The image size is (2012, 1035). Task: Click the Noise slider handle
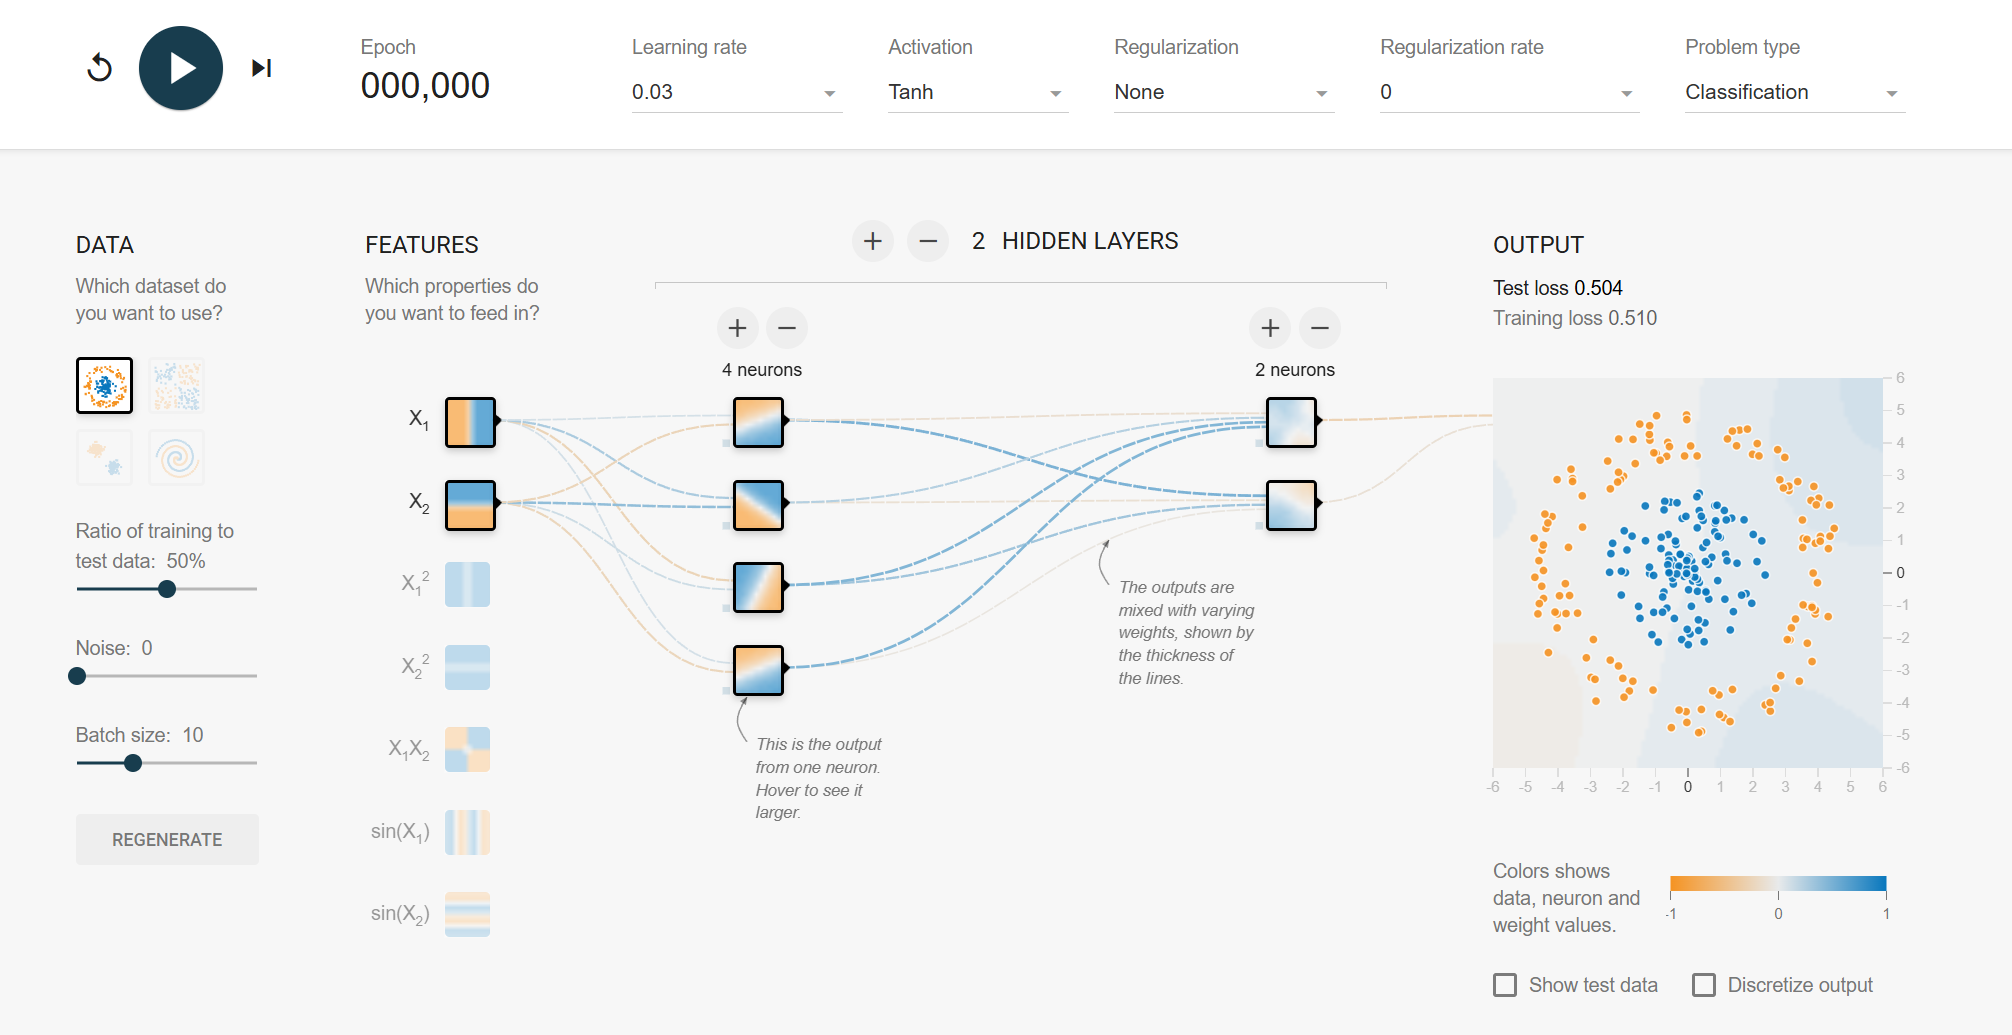[x=77, y=676]
